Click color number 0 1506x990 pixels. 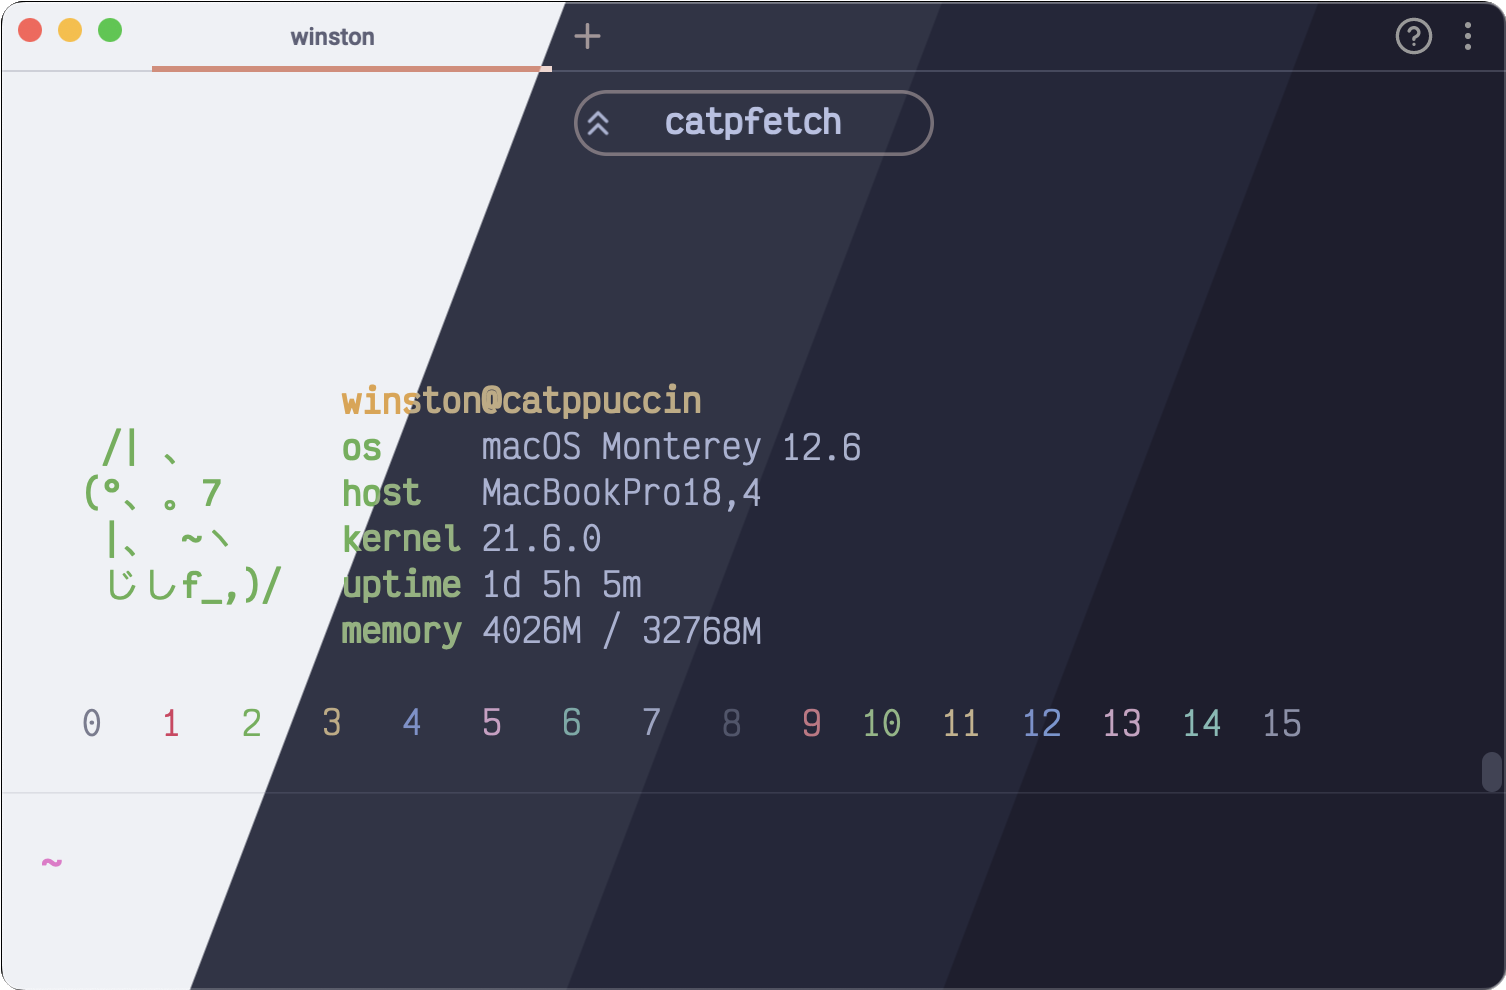pyautogui.click(x=91, y=723)
